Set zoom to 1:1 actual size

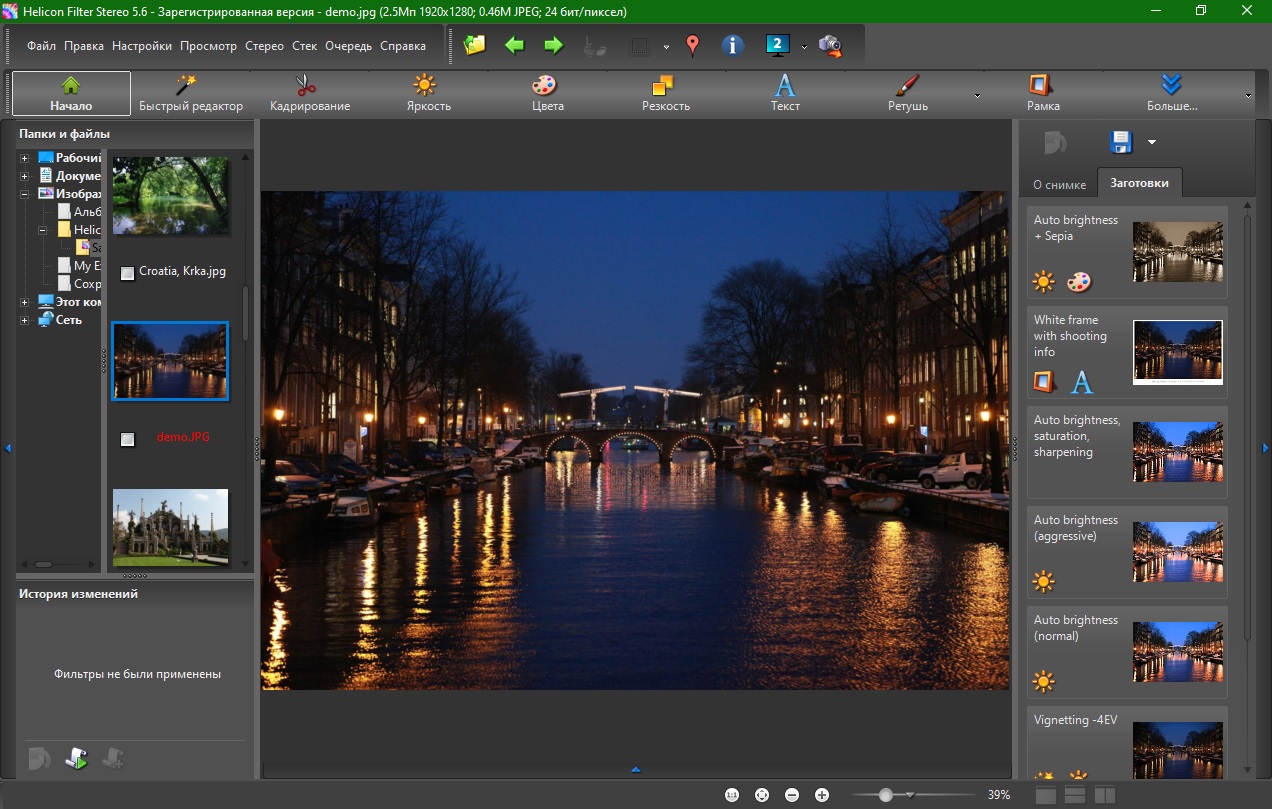pos(732,795)
